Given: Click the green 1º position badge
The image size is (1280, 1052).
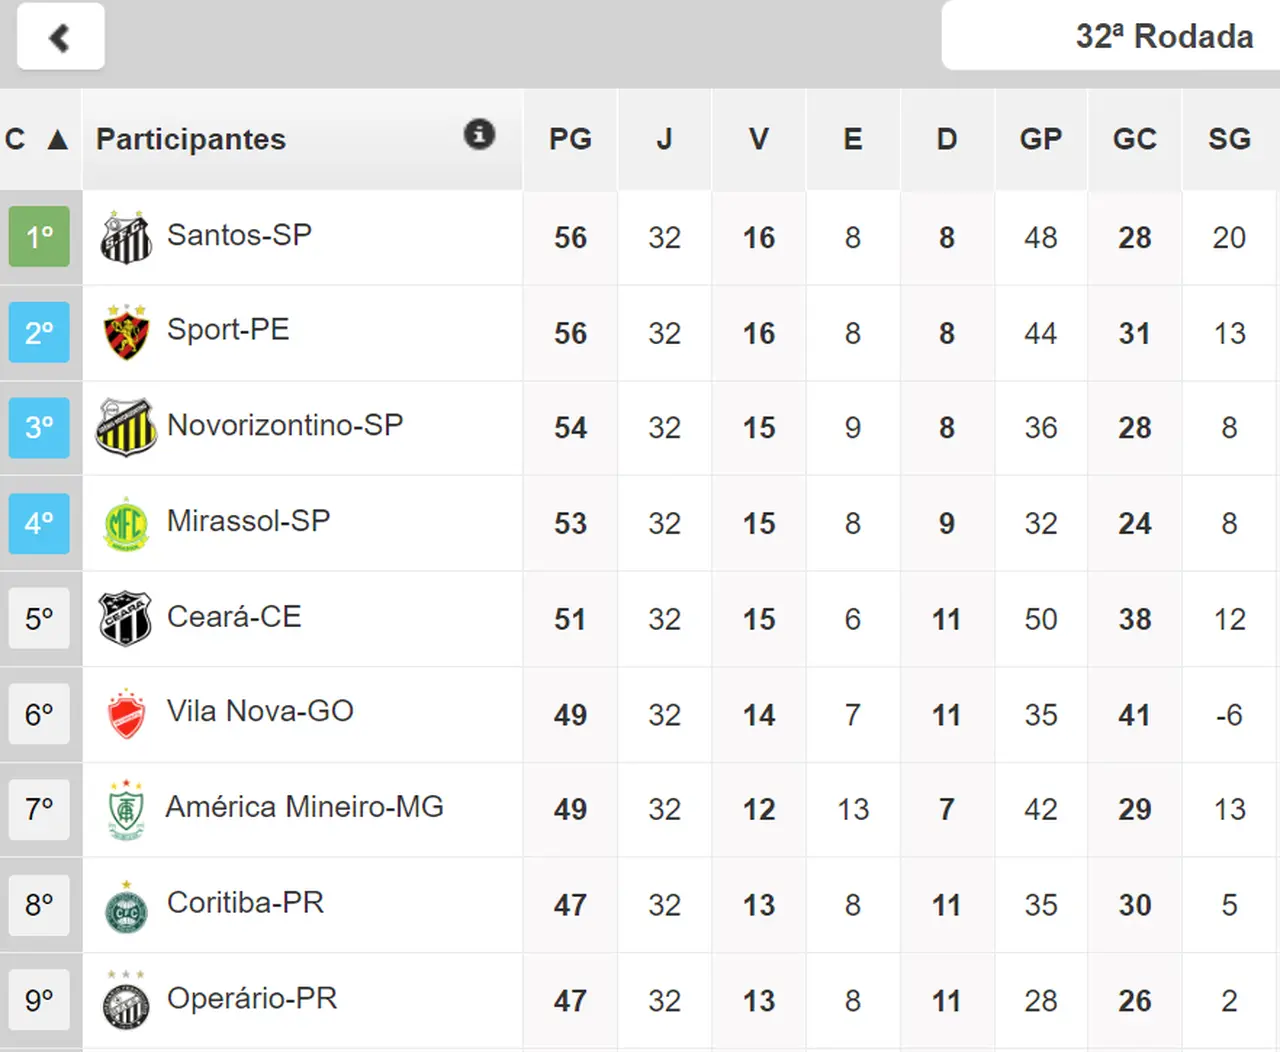Looking at the screenshot, I should click(39, 237).
